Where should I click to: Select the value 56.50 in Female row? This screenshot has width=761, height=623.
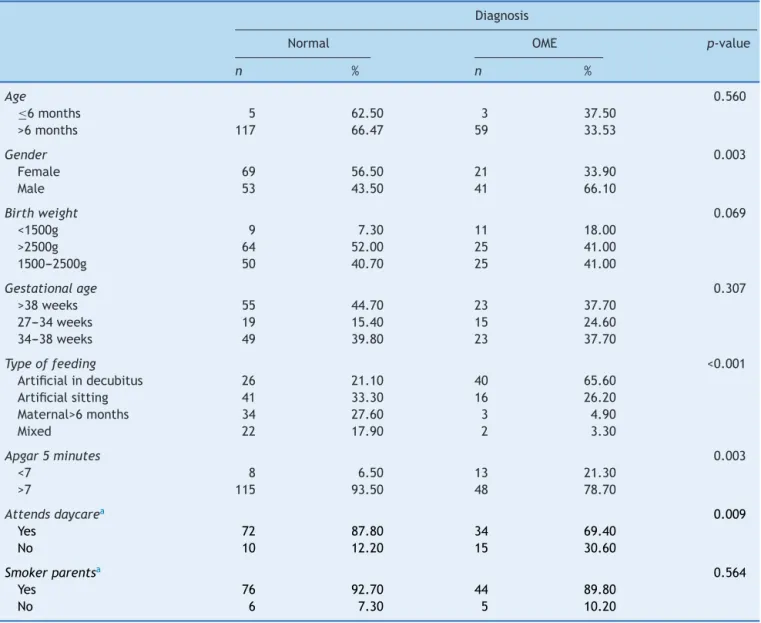coord(367,172)
